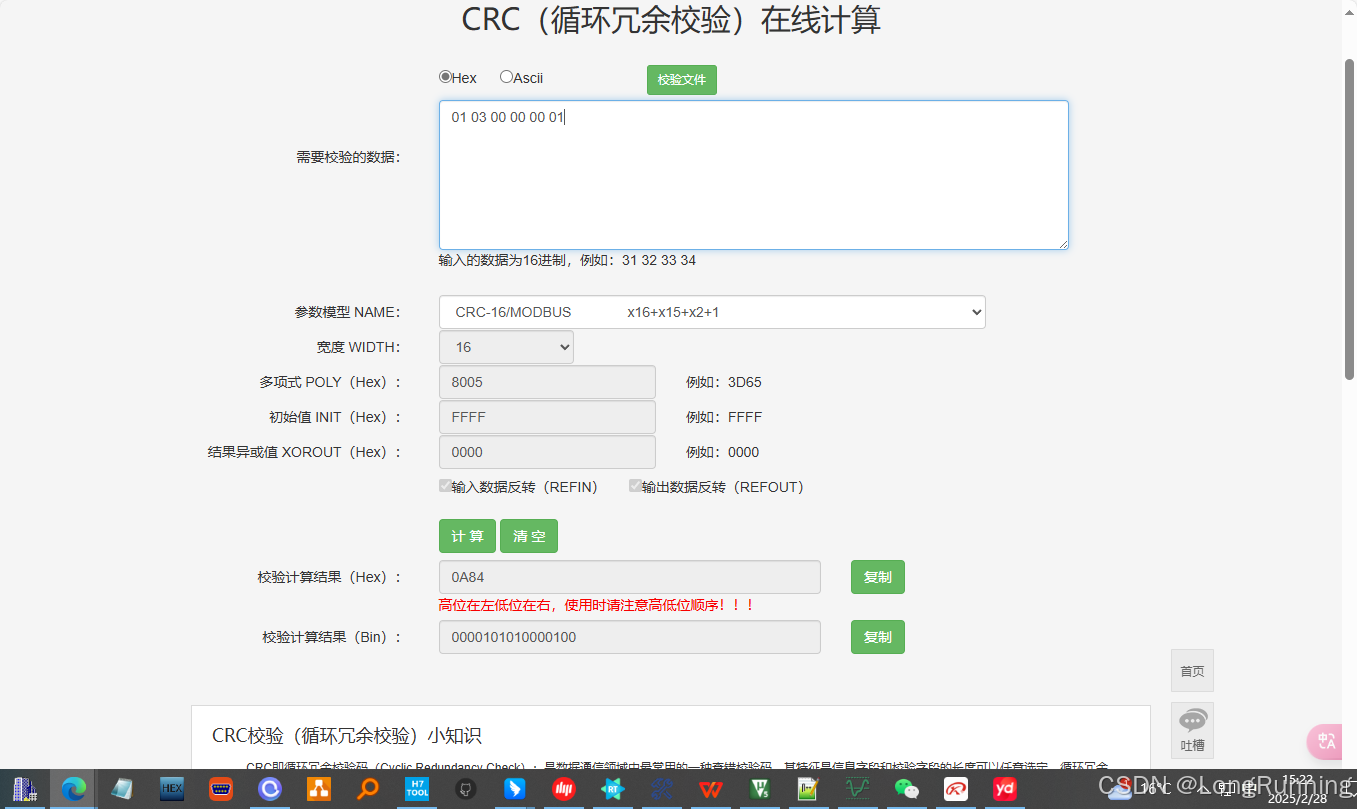
Task: Click the 清空 clear button
Action: pyautogui.click(x=529, y=535)
